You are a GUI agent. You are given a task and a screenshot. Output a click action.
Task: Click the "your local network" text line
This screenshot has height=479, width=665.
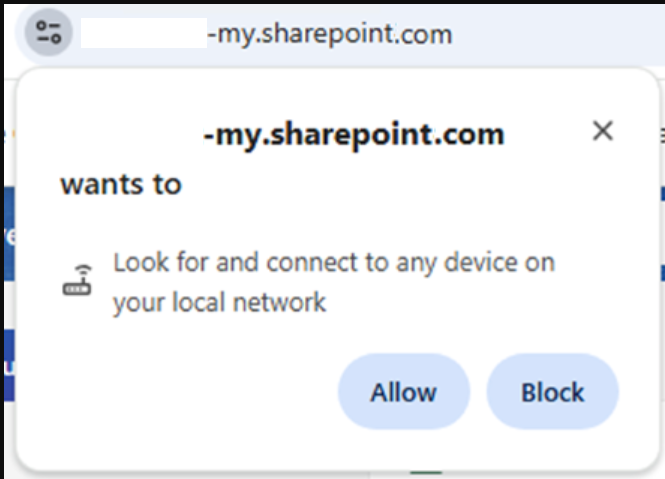(x=219, y=302)
